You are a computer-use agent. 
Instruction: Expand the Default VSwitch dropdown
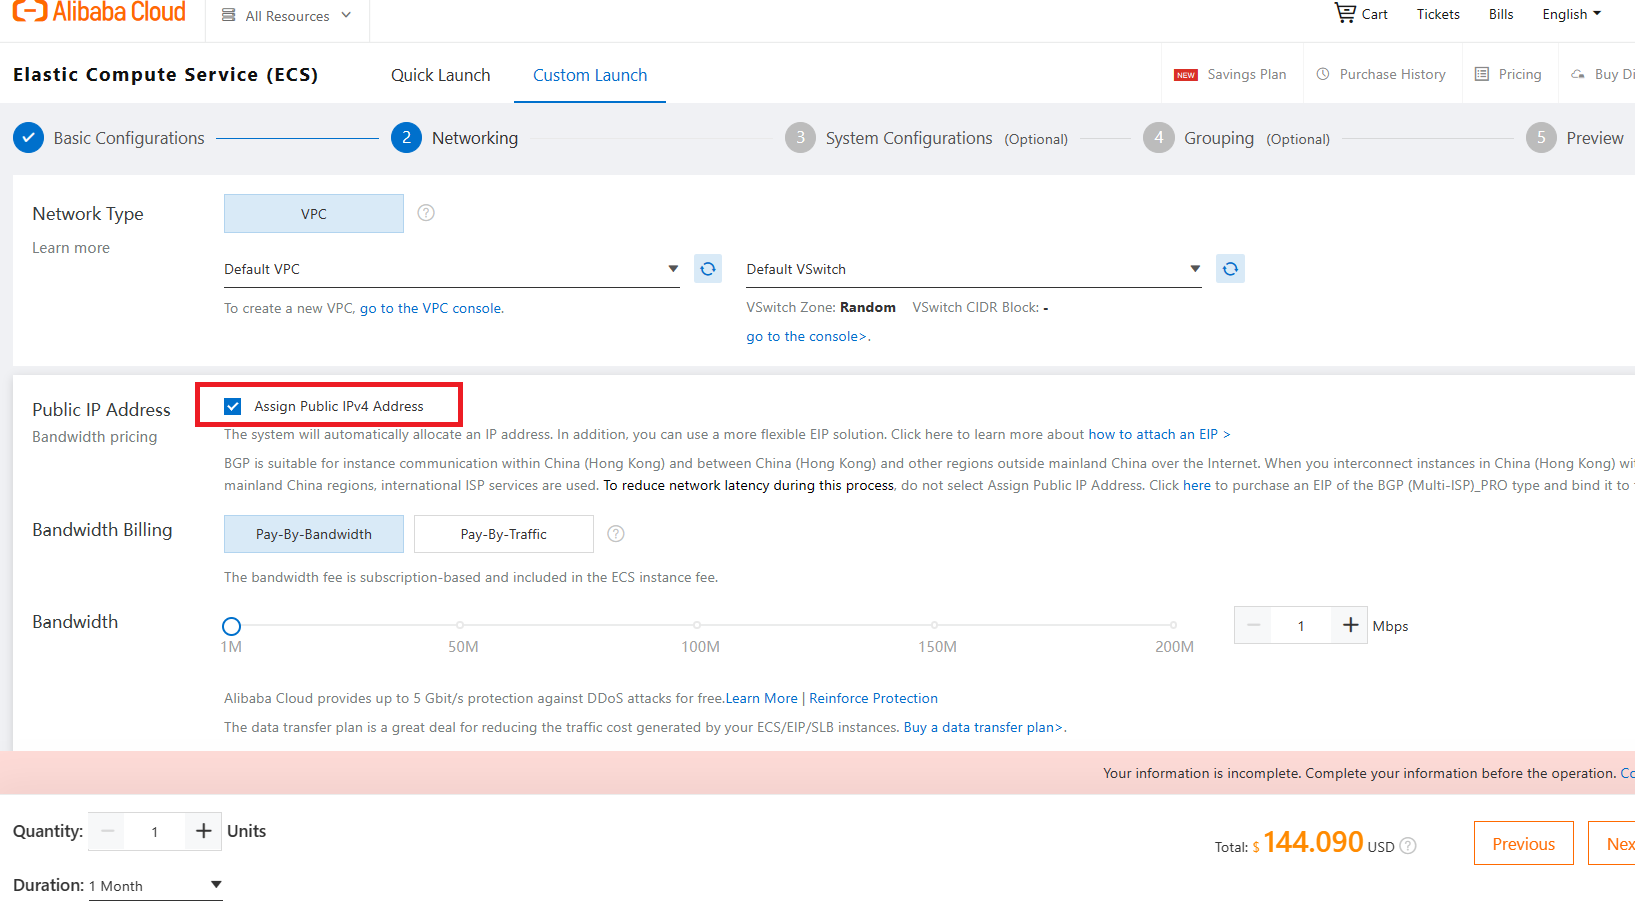tap(1195, 269)
